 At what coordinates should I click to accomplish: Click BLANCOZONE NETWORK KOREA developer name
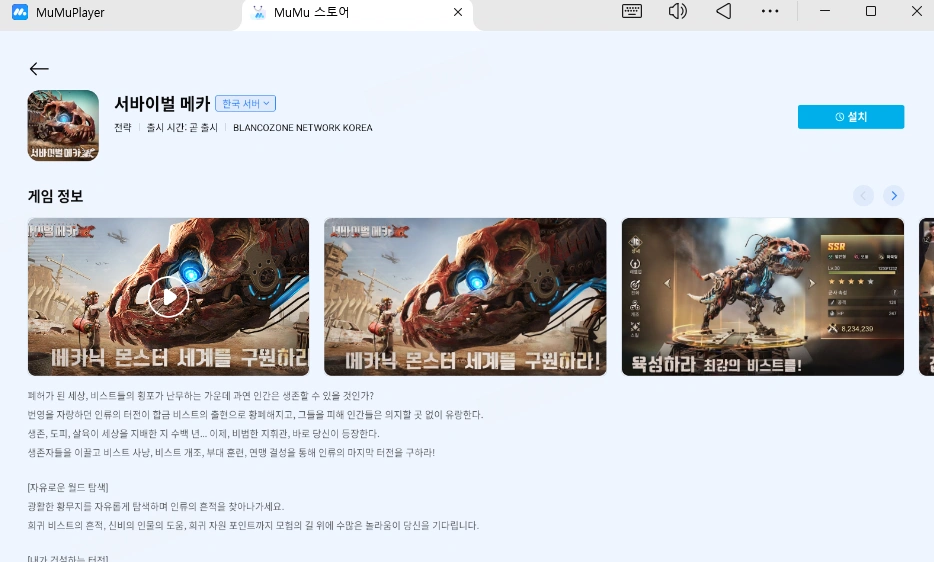[x=303, y=128]
